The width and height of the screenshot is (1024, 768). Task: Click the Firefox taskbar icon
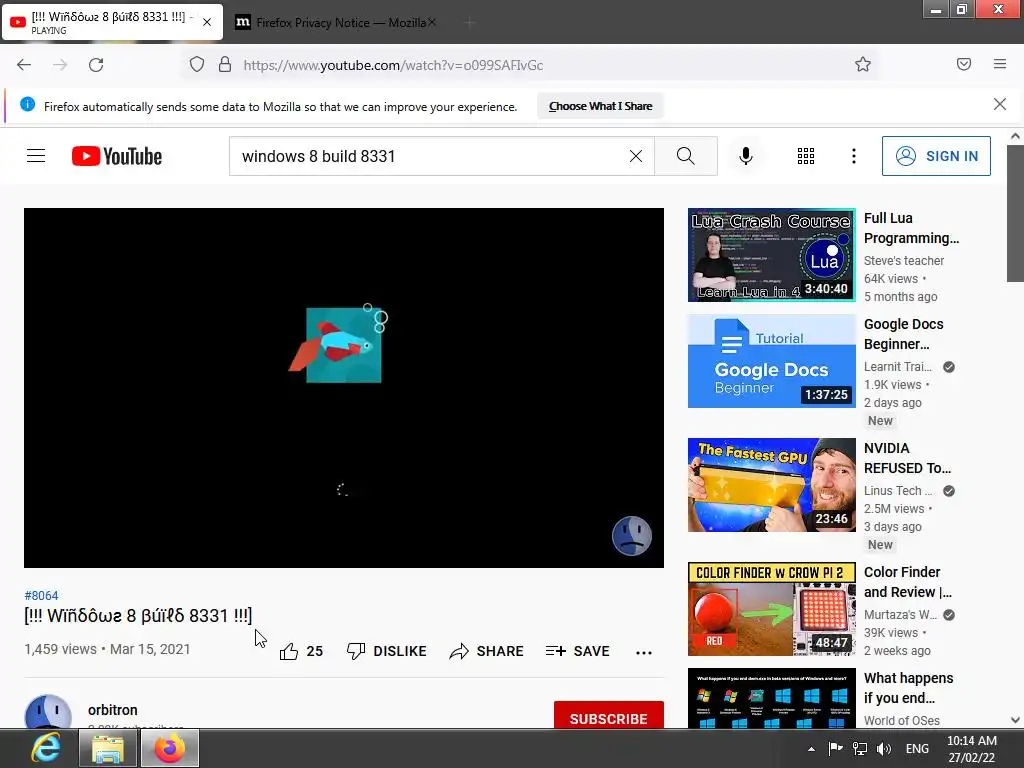point(170,748)
